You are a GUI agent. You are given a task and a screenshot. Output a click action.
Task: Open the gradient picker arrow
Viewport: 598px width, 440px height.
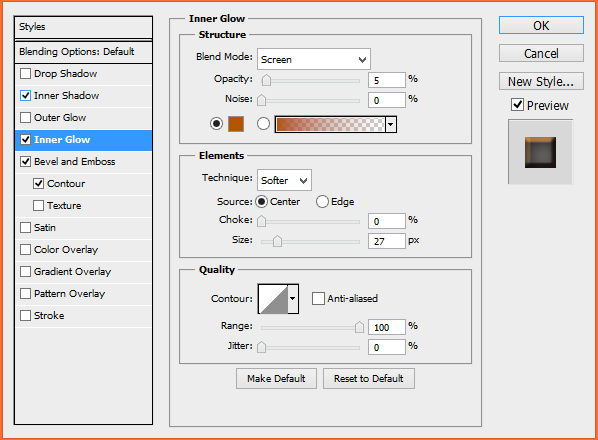[391, 125]
